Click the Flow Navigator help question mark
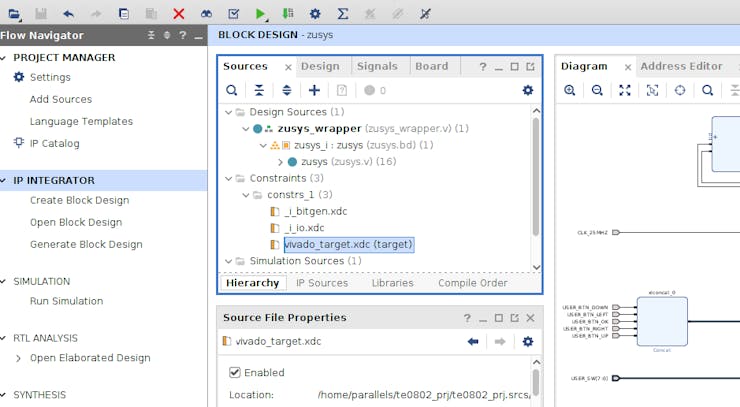 click(x=183, y=35)
